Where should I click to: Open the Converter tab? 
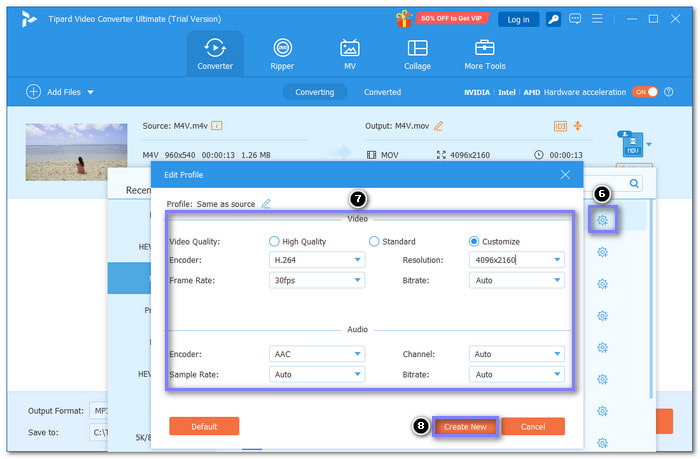coord(215,54)
